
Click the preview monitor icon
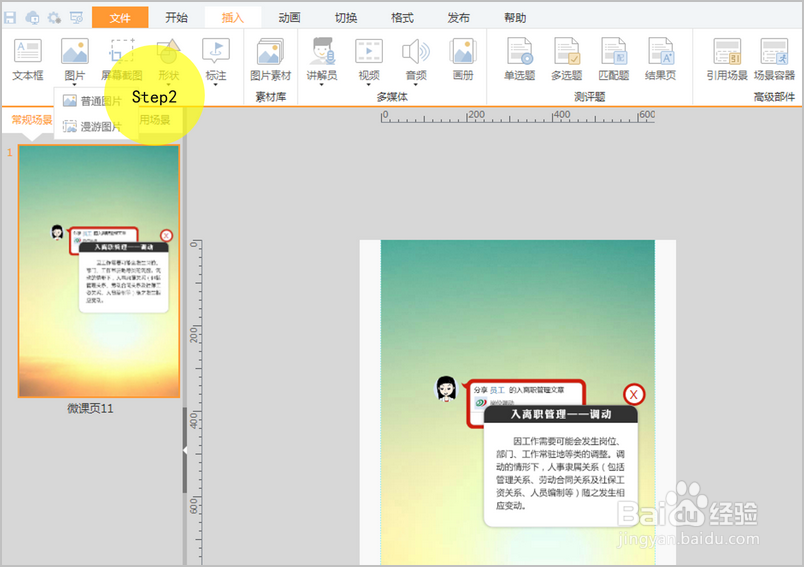point(76,18)
